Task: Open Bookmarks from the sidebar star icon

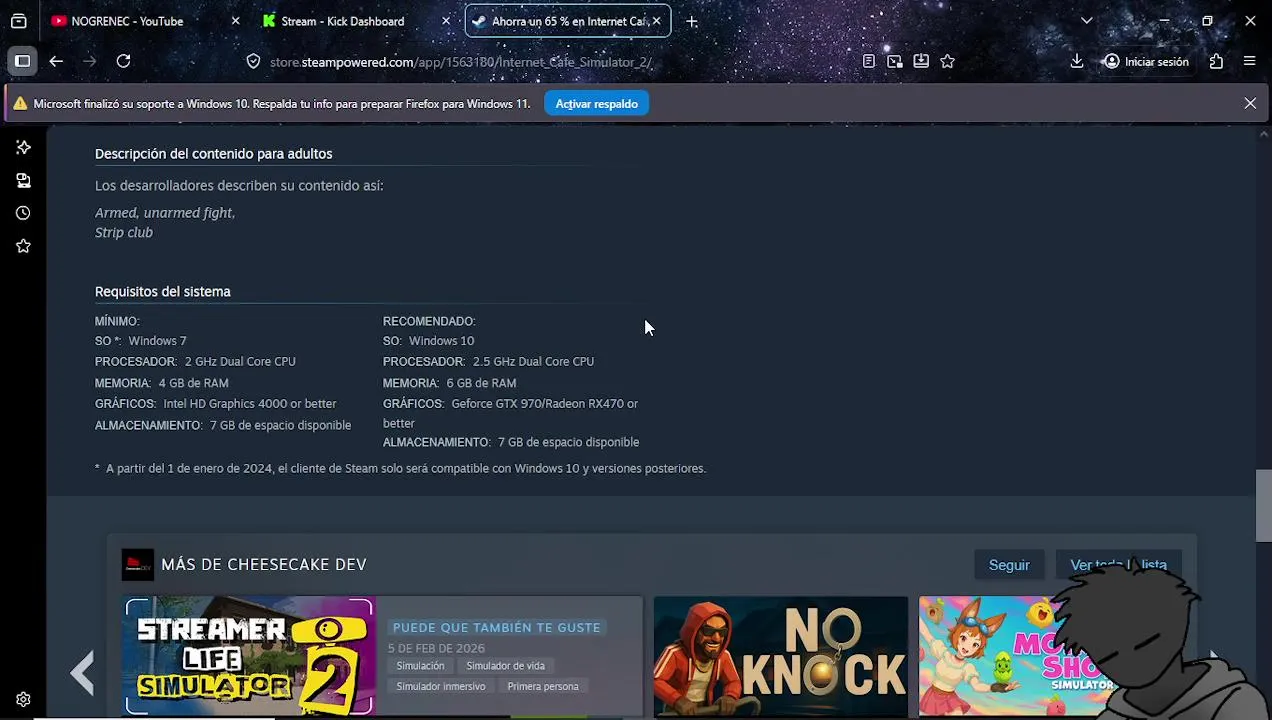Action: point(23,246)
